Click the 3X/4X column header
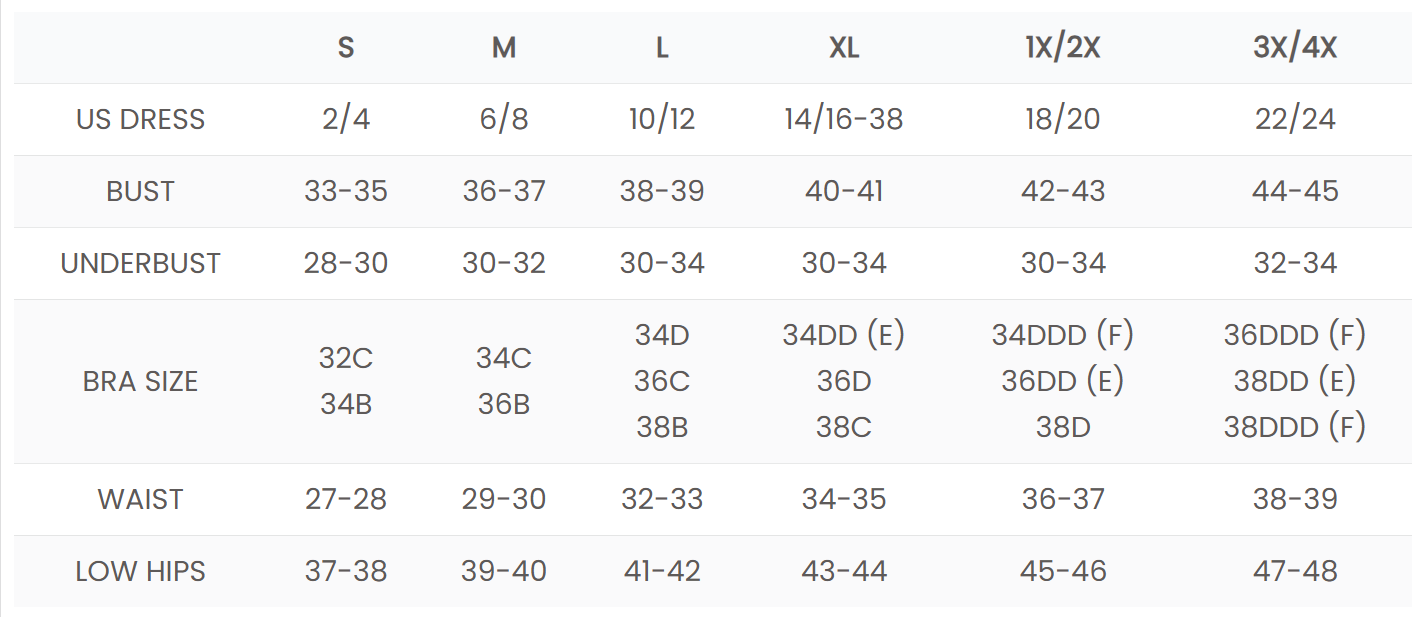 pyautogui.click(x=1295, y=48)
